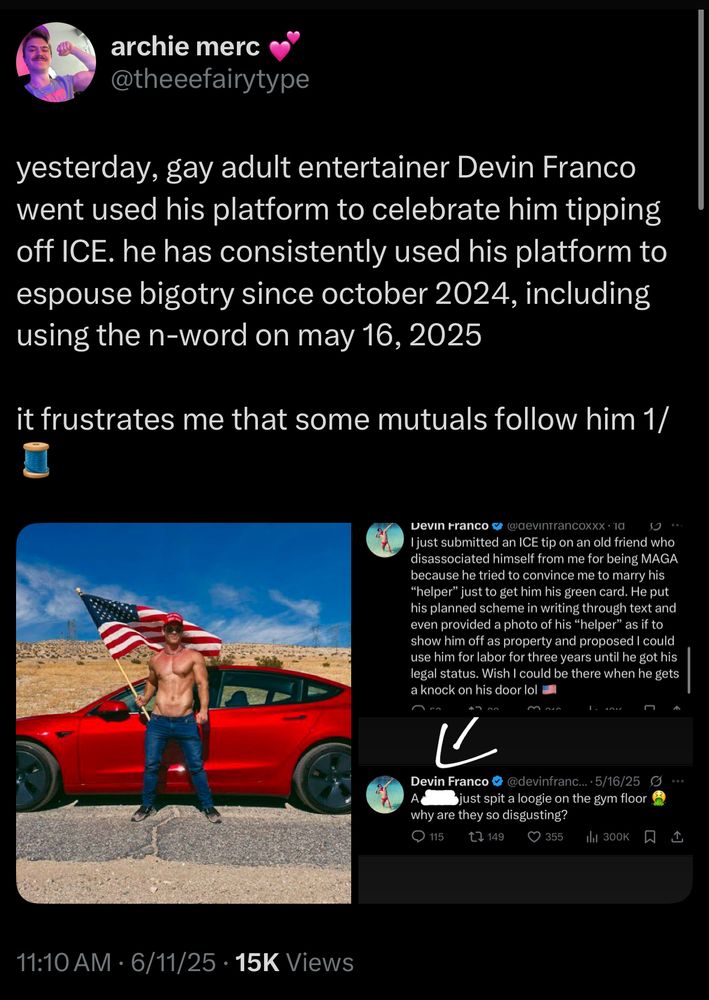
Task: Open the three-dot menu on 5/16/25 post
Action: click(678, 781)
